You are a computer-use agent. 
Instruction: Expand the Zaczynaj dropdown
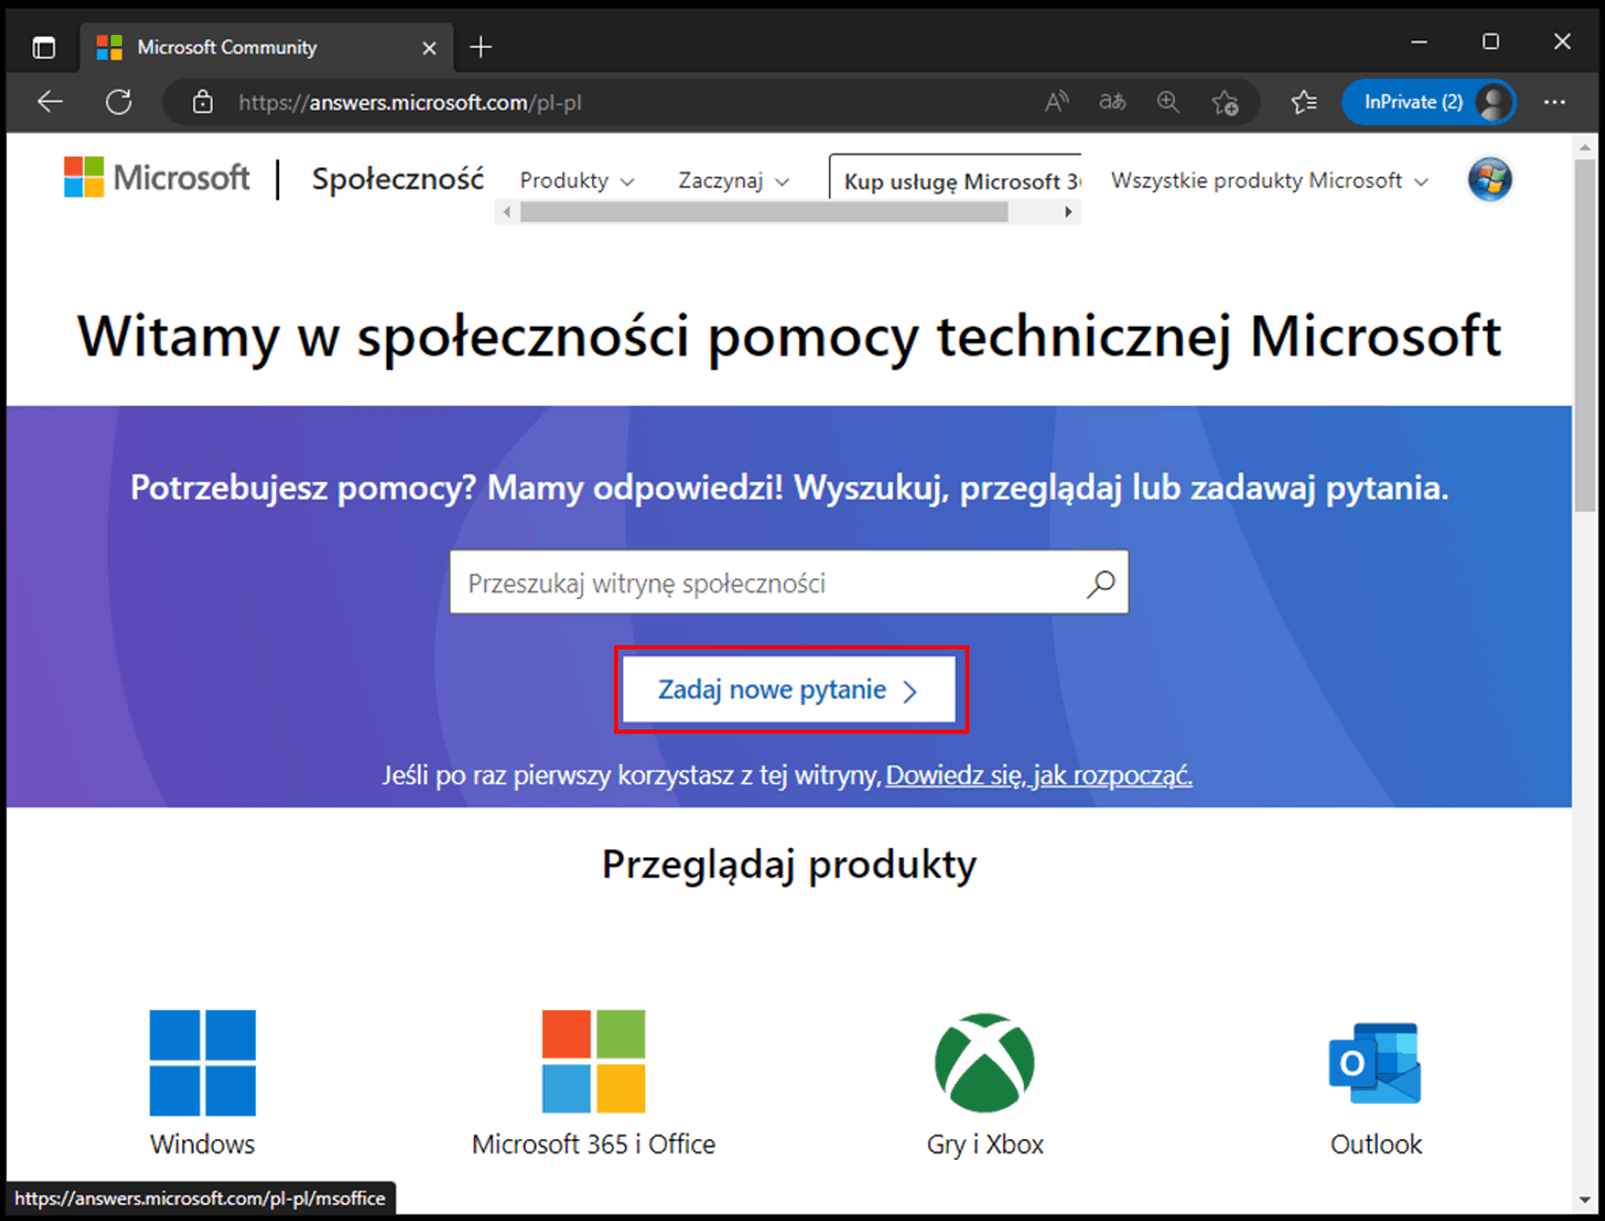click(x=733, y=181)
